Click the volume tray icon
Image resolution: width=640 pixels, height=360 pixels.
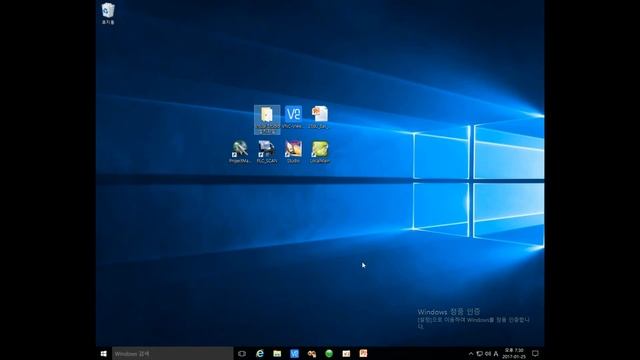(x=488, y=354)
